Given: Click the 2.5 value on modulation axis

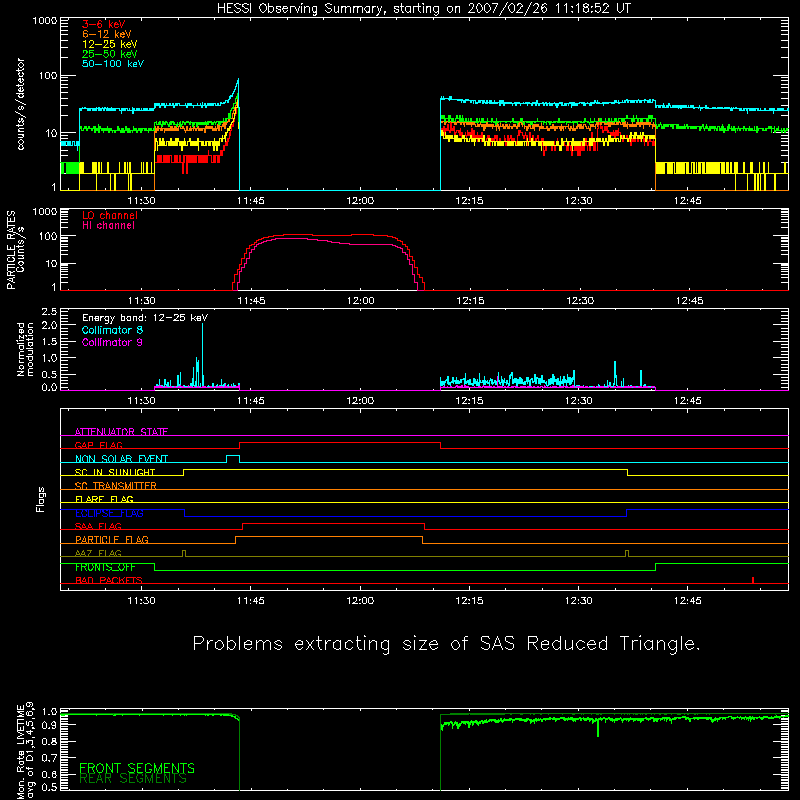Looking at the screenshot, I should (x=49, y=312).
